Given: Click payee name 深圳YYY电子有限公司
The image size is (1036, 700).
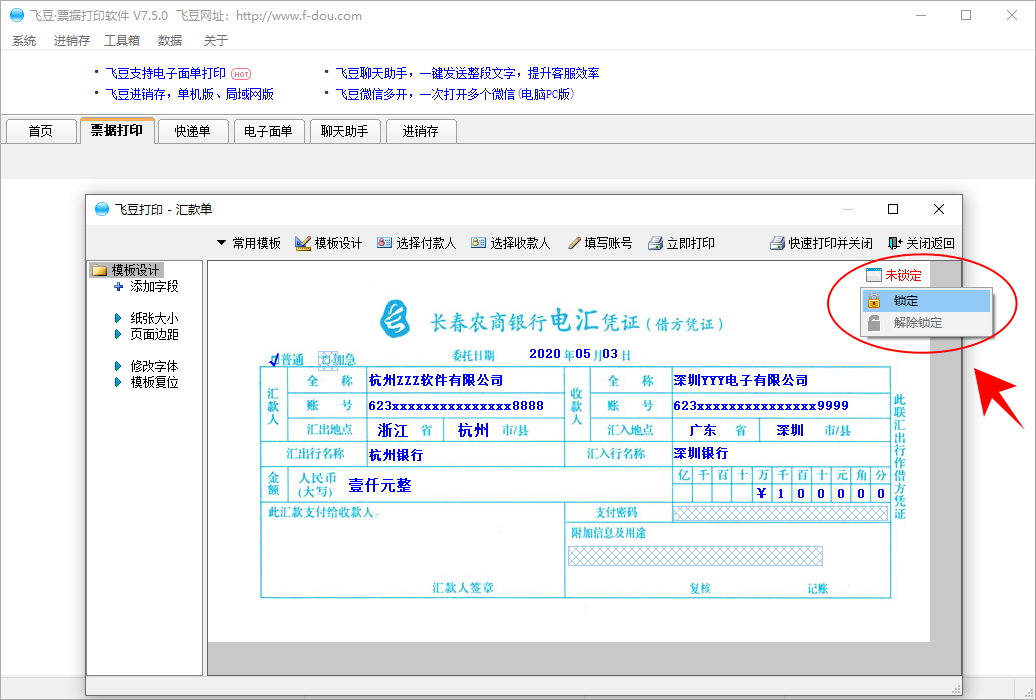Looking at the screenshot, I should pyautogui.click(x=741, y=380).
